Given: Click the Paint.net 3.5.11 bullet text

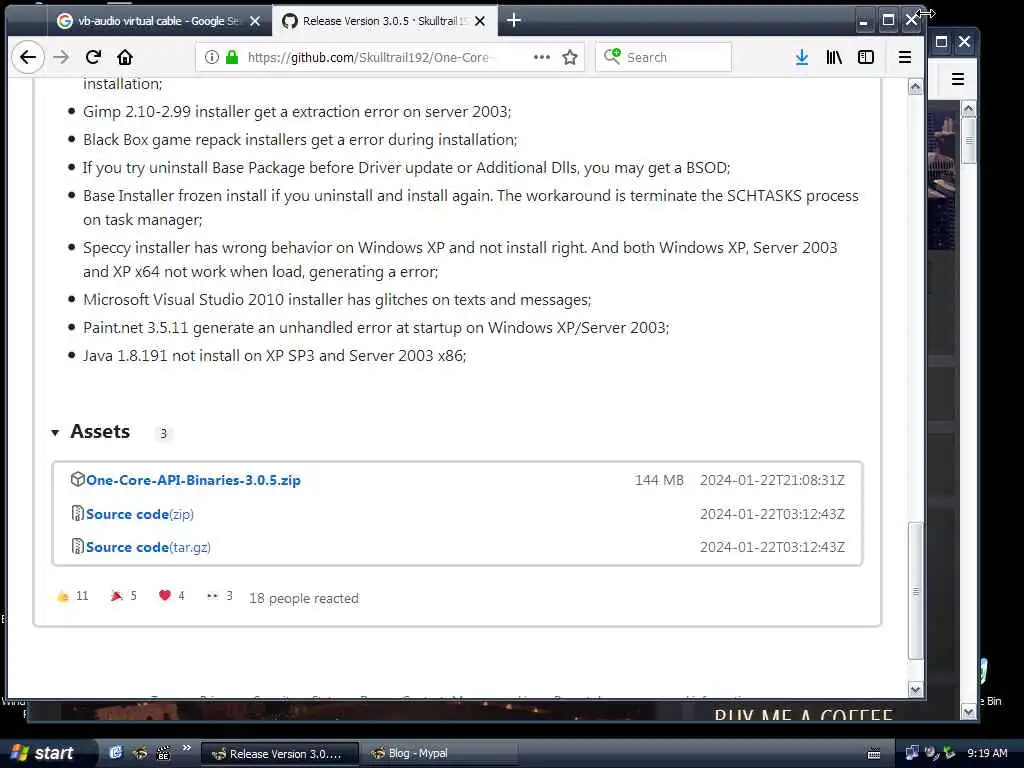Looking at the screenshot, I should [x=376, y=328].
